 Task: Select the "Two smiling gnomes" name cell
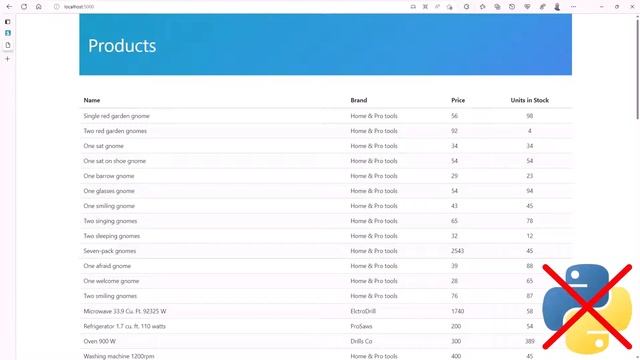click(110, 296)
